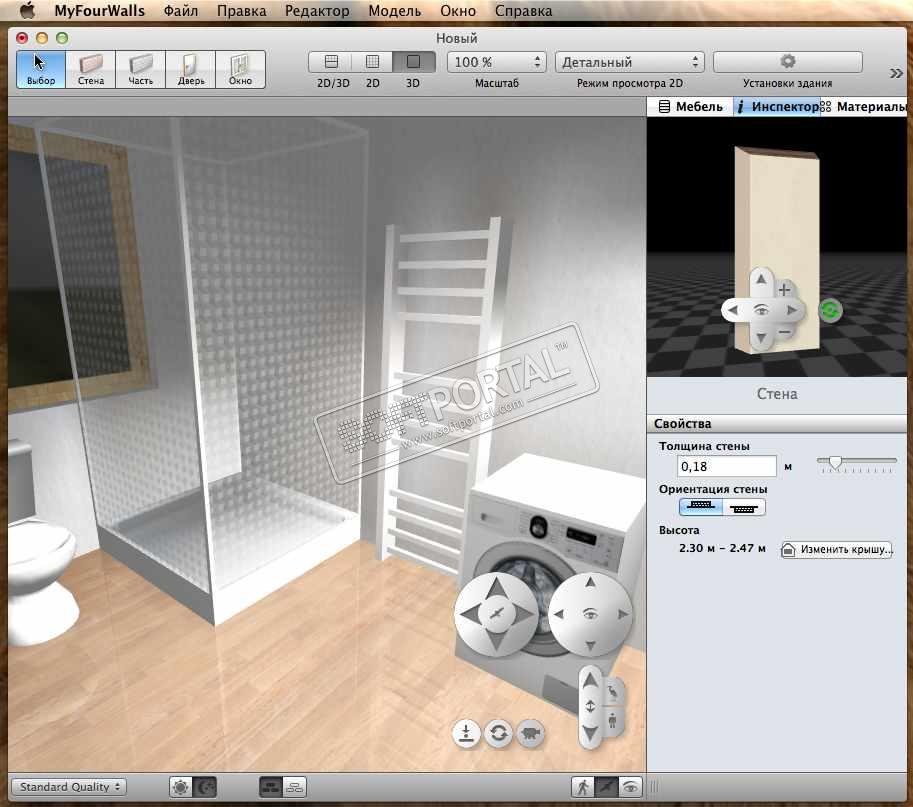Open the Мебель tab
913x807 pixels.
(x=691, y=107)
